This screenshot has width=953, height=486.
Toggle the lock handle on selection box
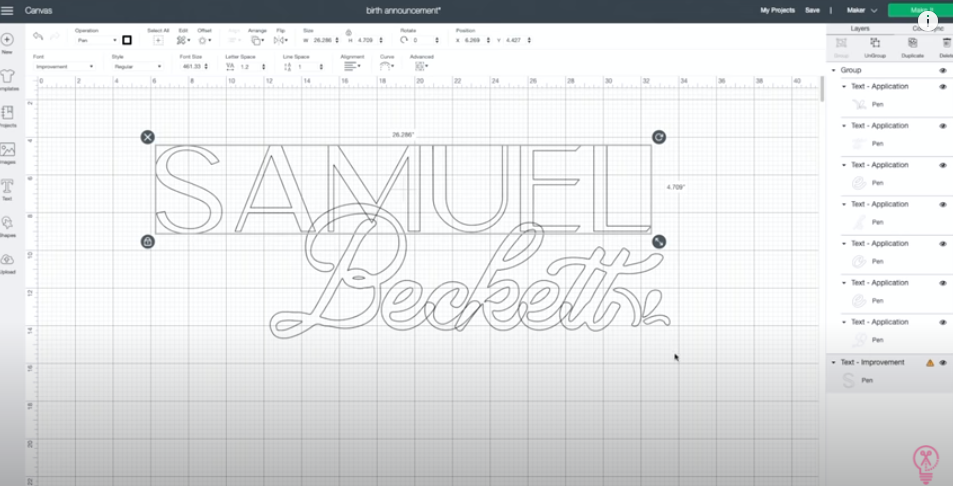click(x=147, y=242)
